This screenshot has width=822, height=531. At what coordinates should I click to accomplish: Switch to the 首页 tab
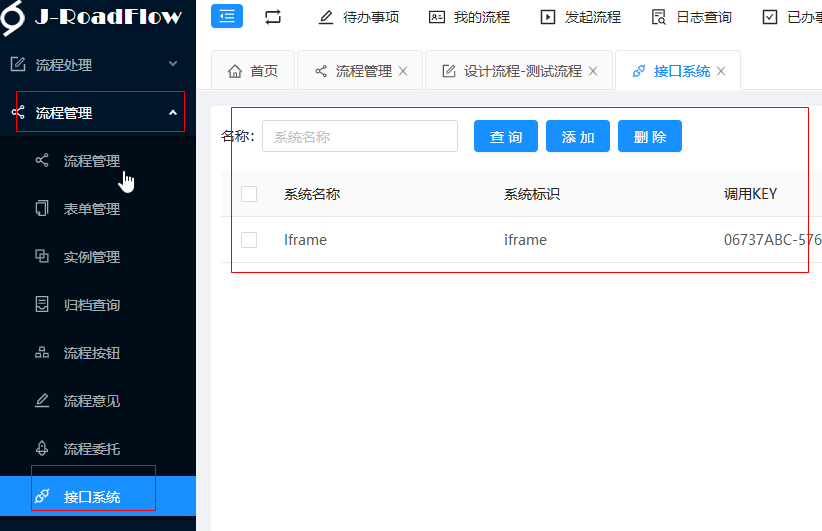click(253, 72)
